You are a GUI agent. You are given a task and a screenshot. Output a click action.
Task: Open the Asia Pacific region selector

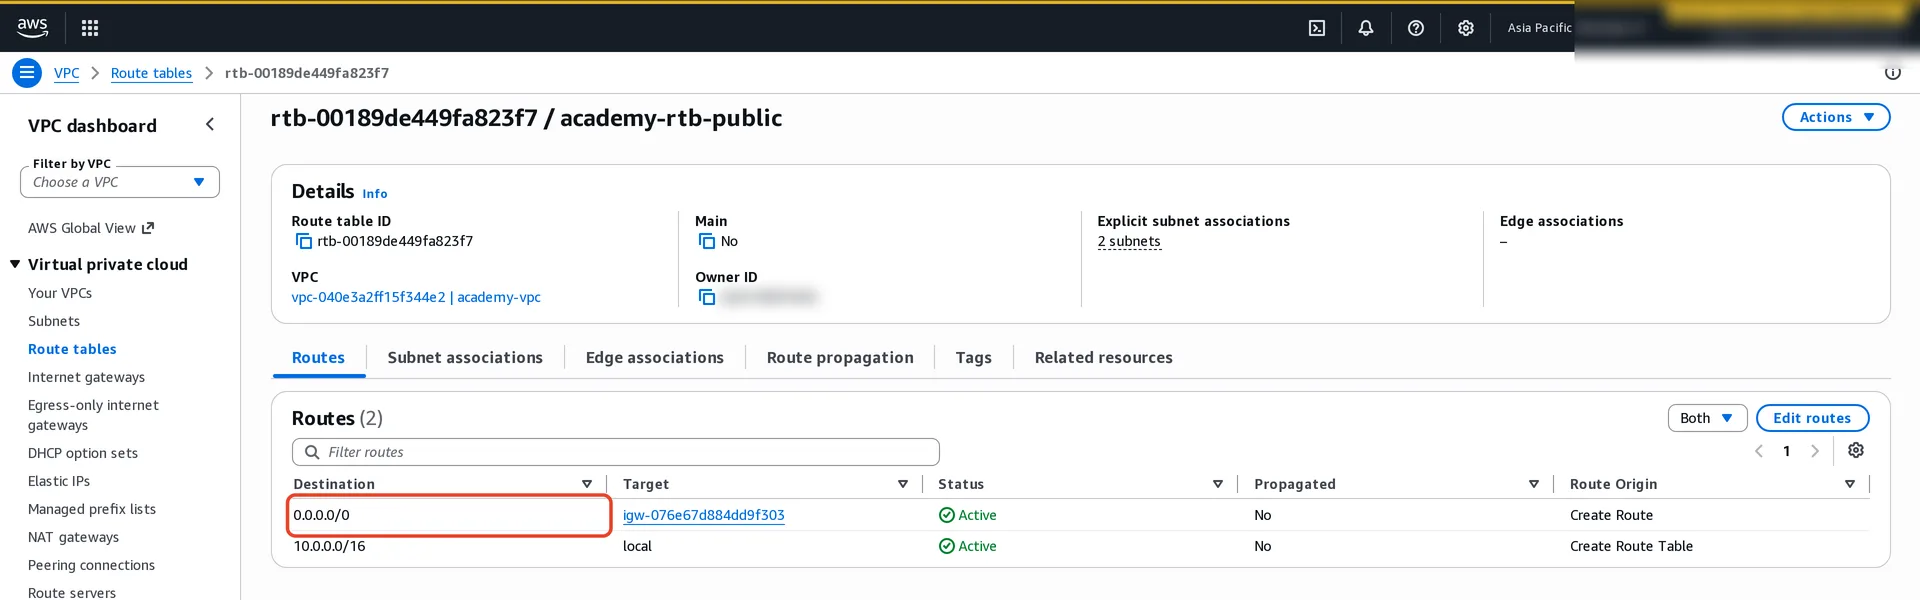click(x=1539, y=28)
